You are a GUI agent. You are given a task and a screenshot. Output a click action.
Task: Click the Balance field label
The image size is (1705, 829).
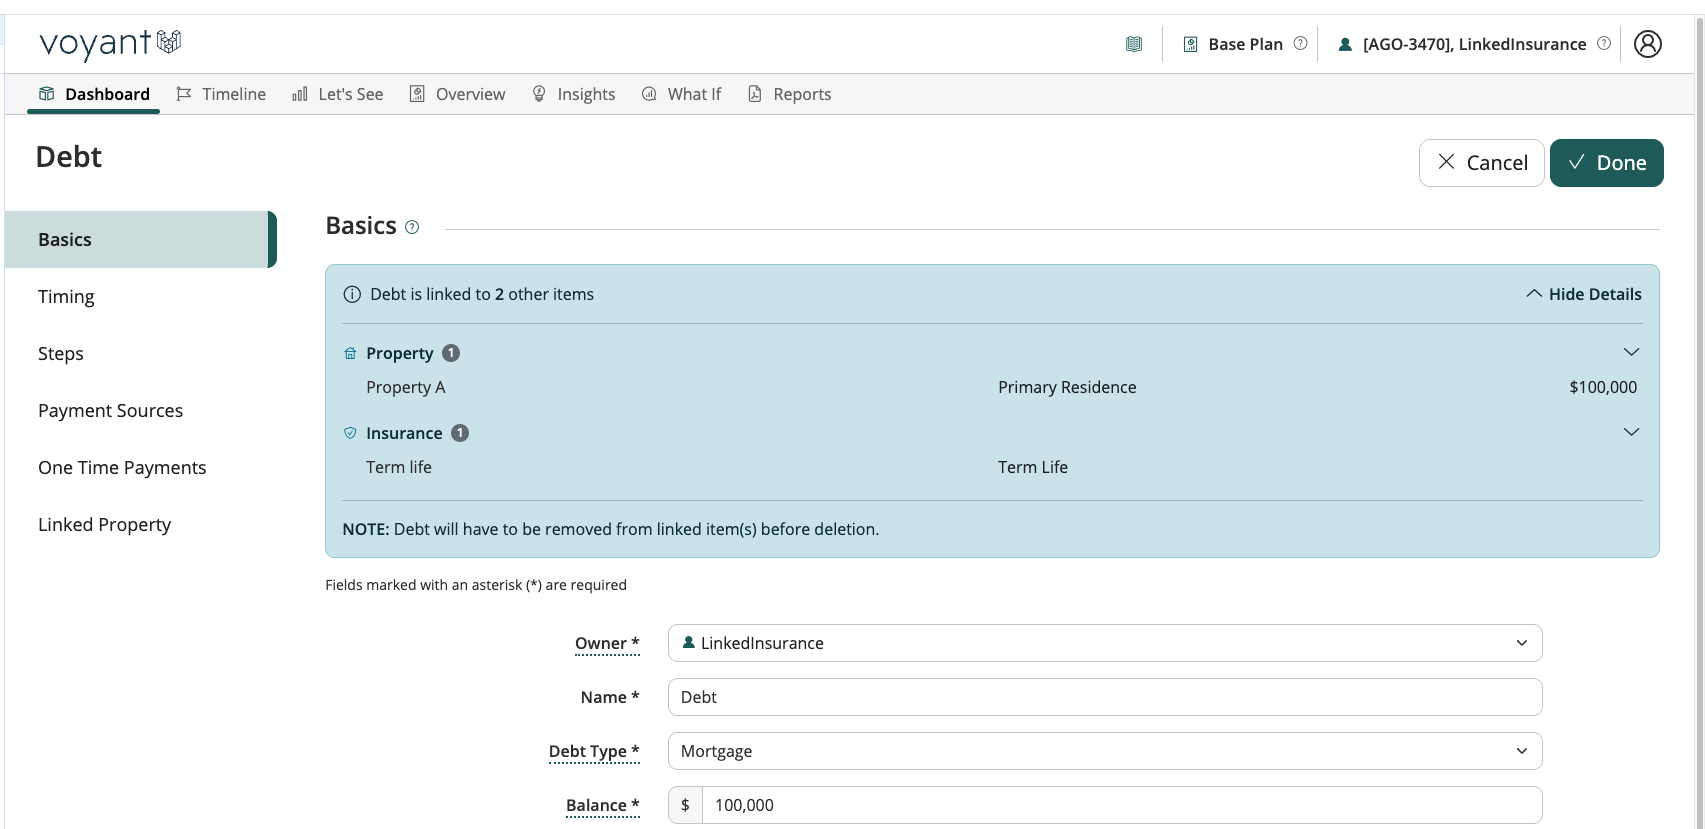click(x=602, y=805)
